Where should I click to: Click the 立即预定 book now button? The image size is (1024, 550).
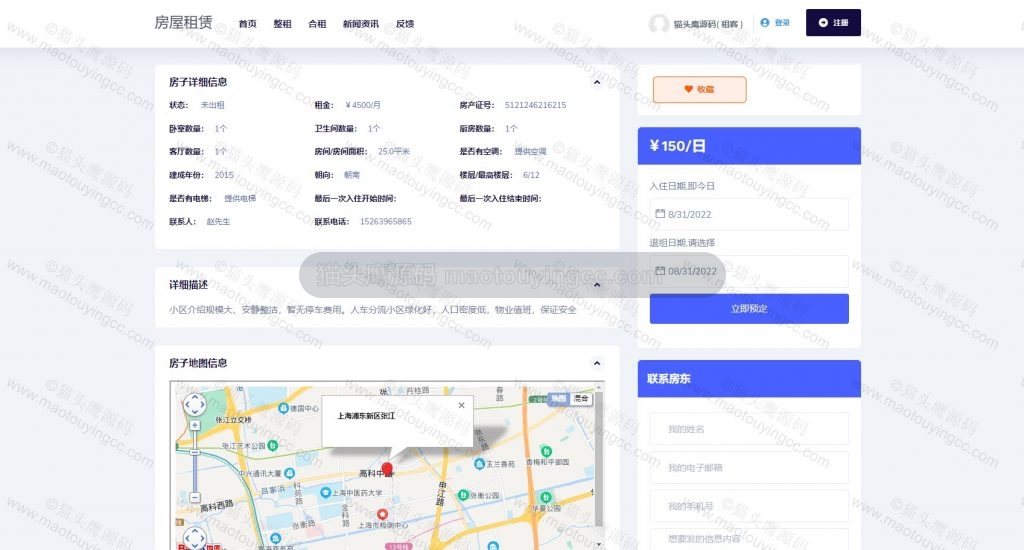pyautogui.click(x=749, y=308)
